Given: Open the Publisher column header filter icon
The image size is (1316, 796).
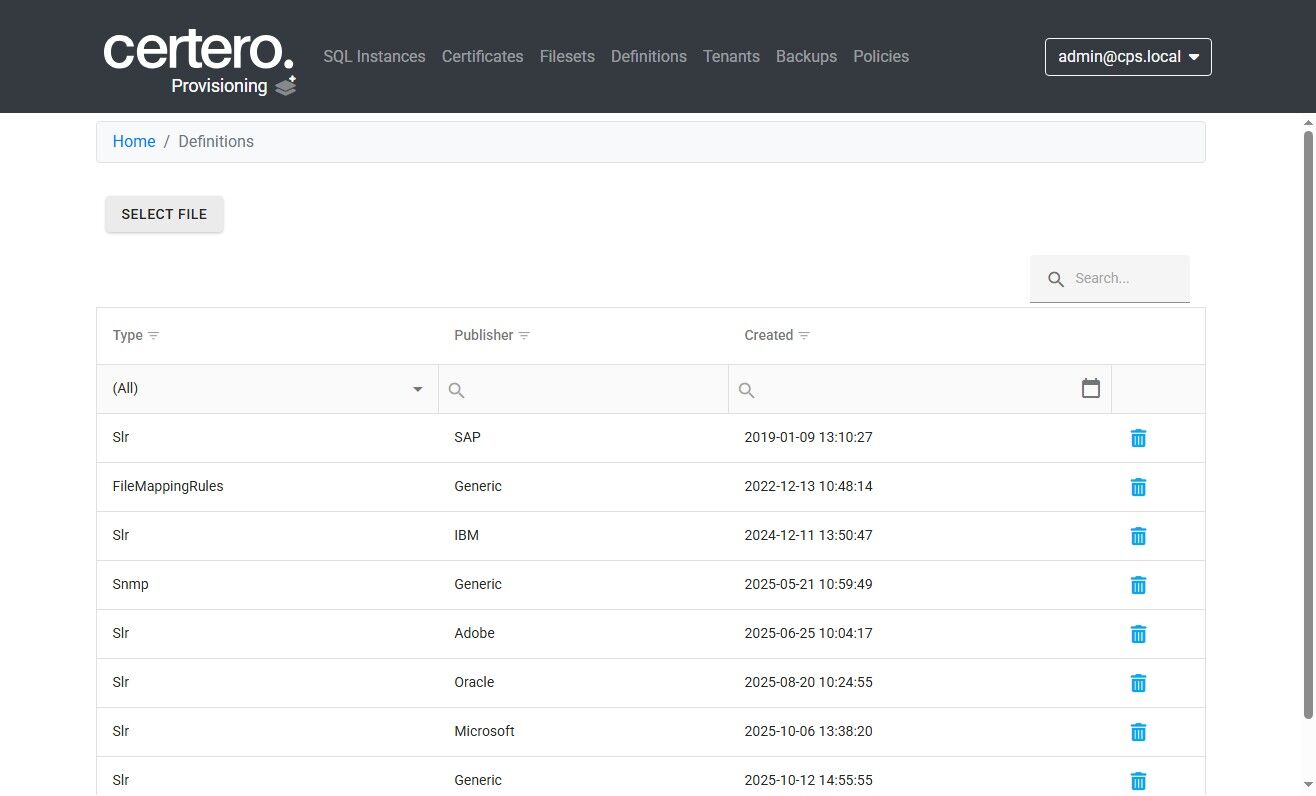Looking at the screenshot, I should [524, 336].
